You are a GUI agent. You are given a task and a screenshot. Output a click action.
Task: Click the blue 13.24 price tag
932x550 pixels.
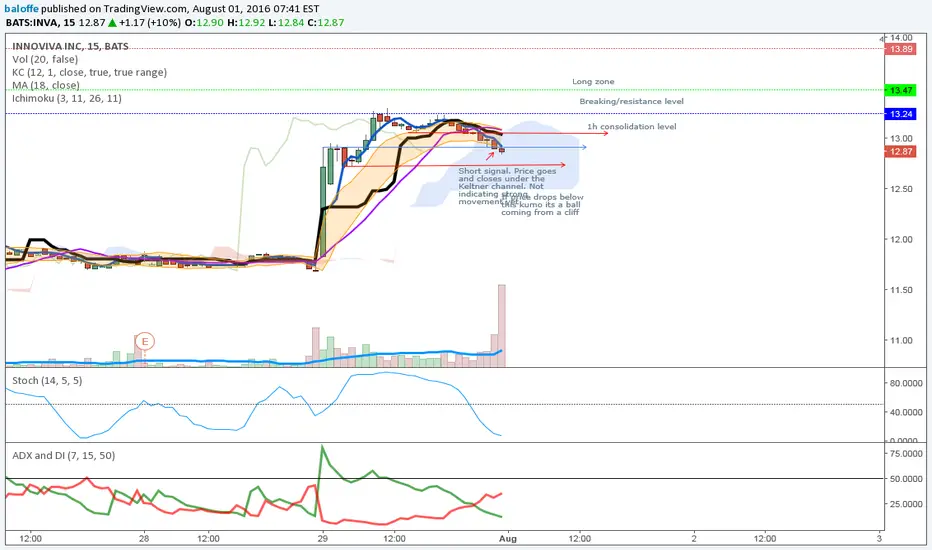900,114
